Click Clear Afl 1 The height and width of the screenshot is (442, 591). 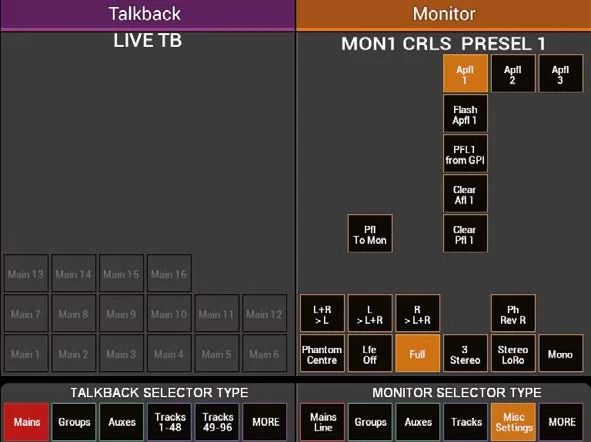[x=465, y=194]
